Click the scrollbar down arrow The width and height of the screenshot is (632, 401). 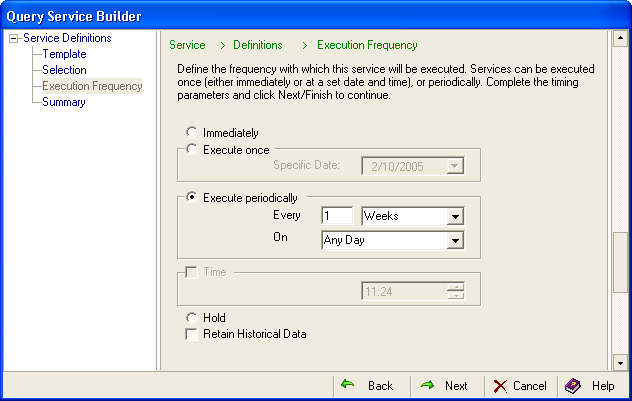(620, 363)
